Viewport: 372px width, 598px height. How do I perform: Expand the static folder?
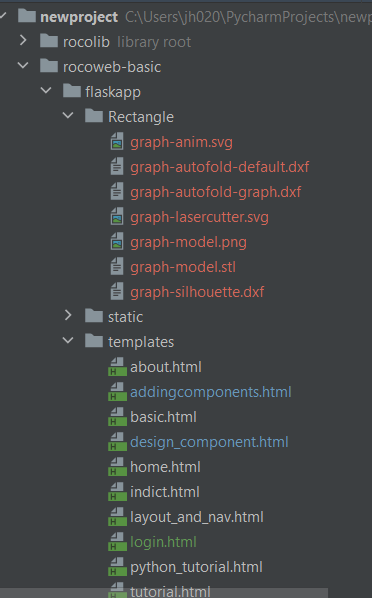click(68, 315)
